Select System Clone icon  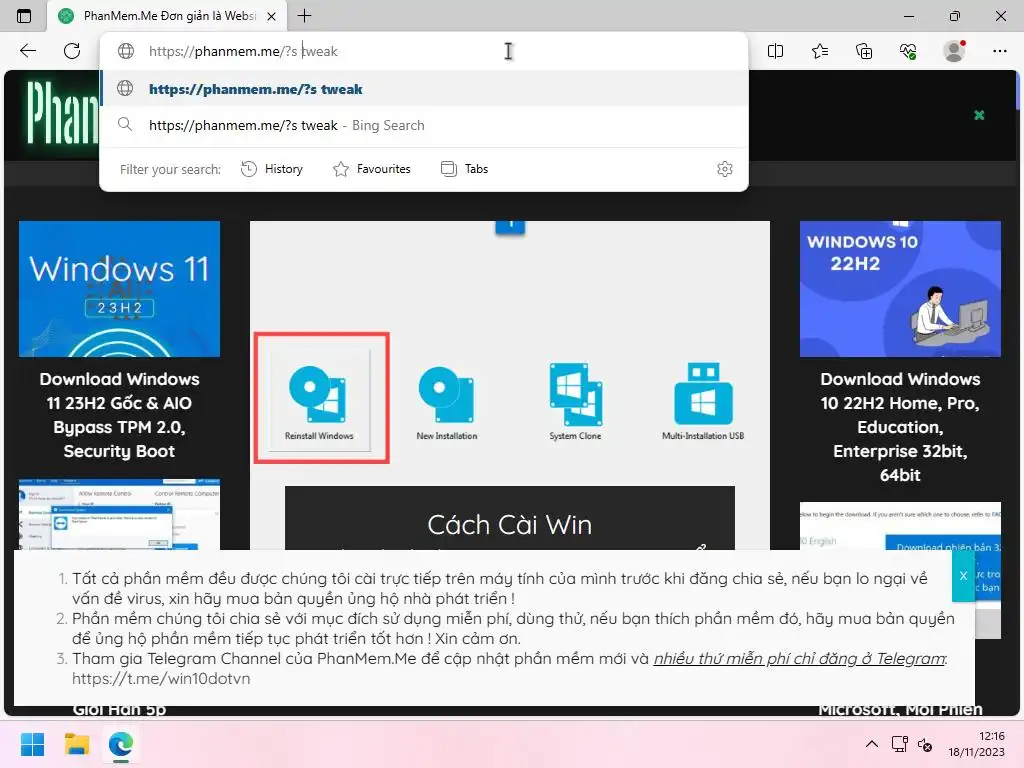575,402
